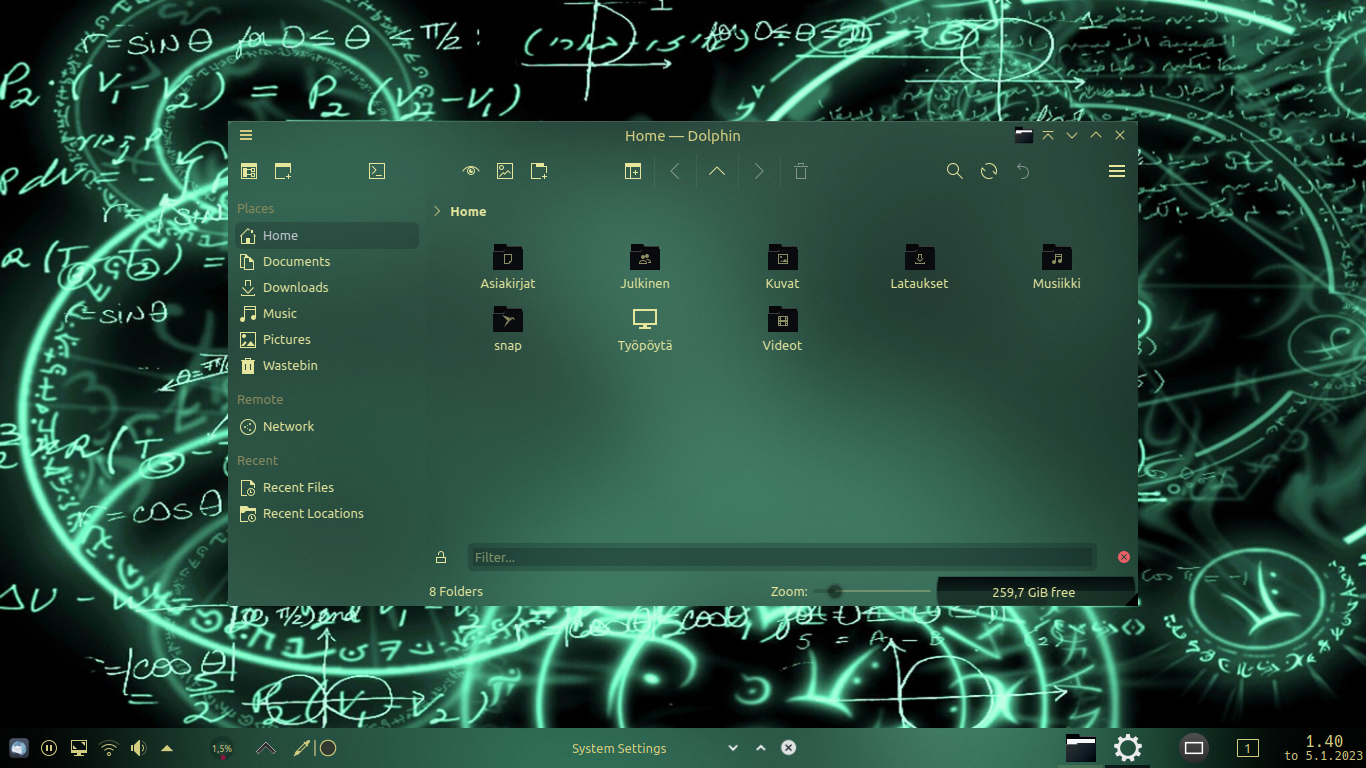Select the Julkinen folder

pos(645,267)
